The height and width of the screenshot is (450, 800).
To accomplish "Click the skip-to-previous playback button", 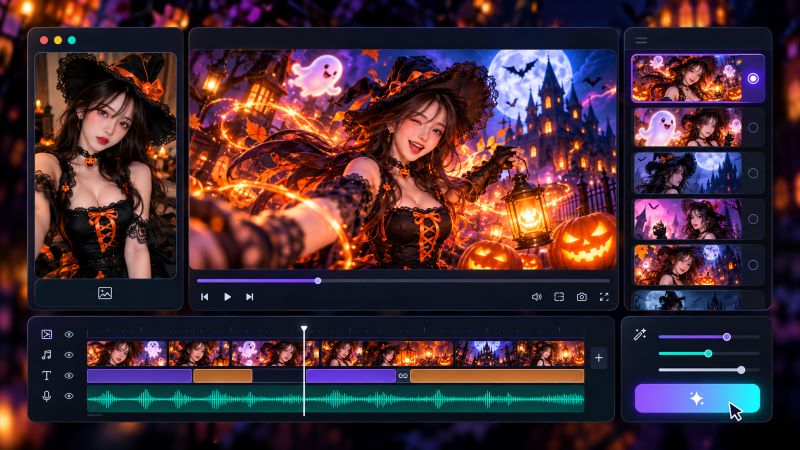I will (205, 297).
